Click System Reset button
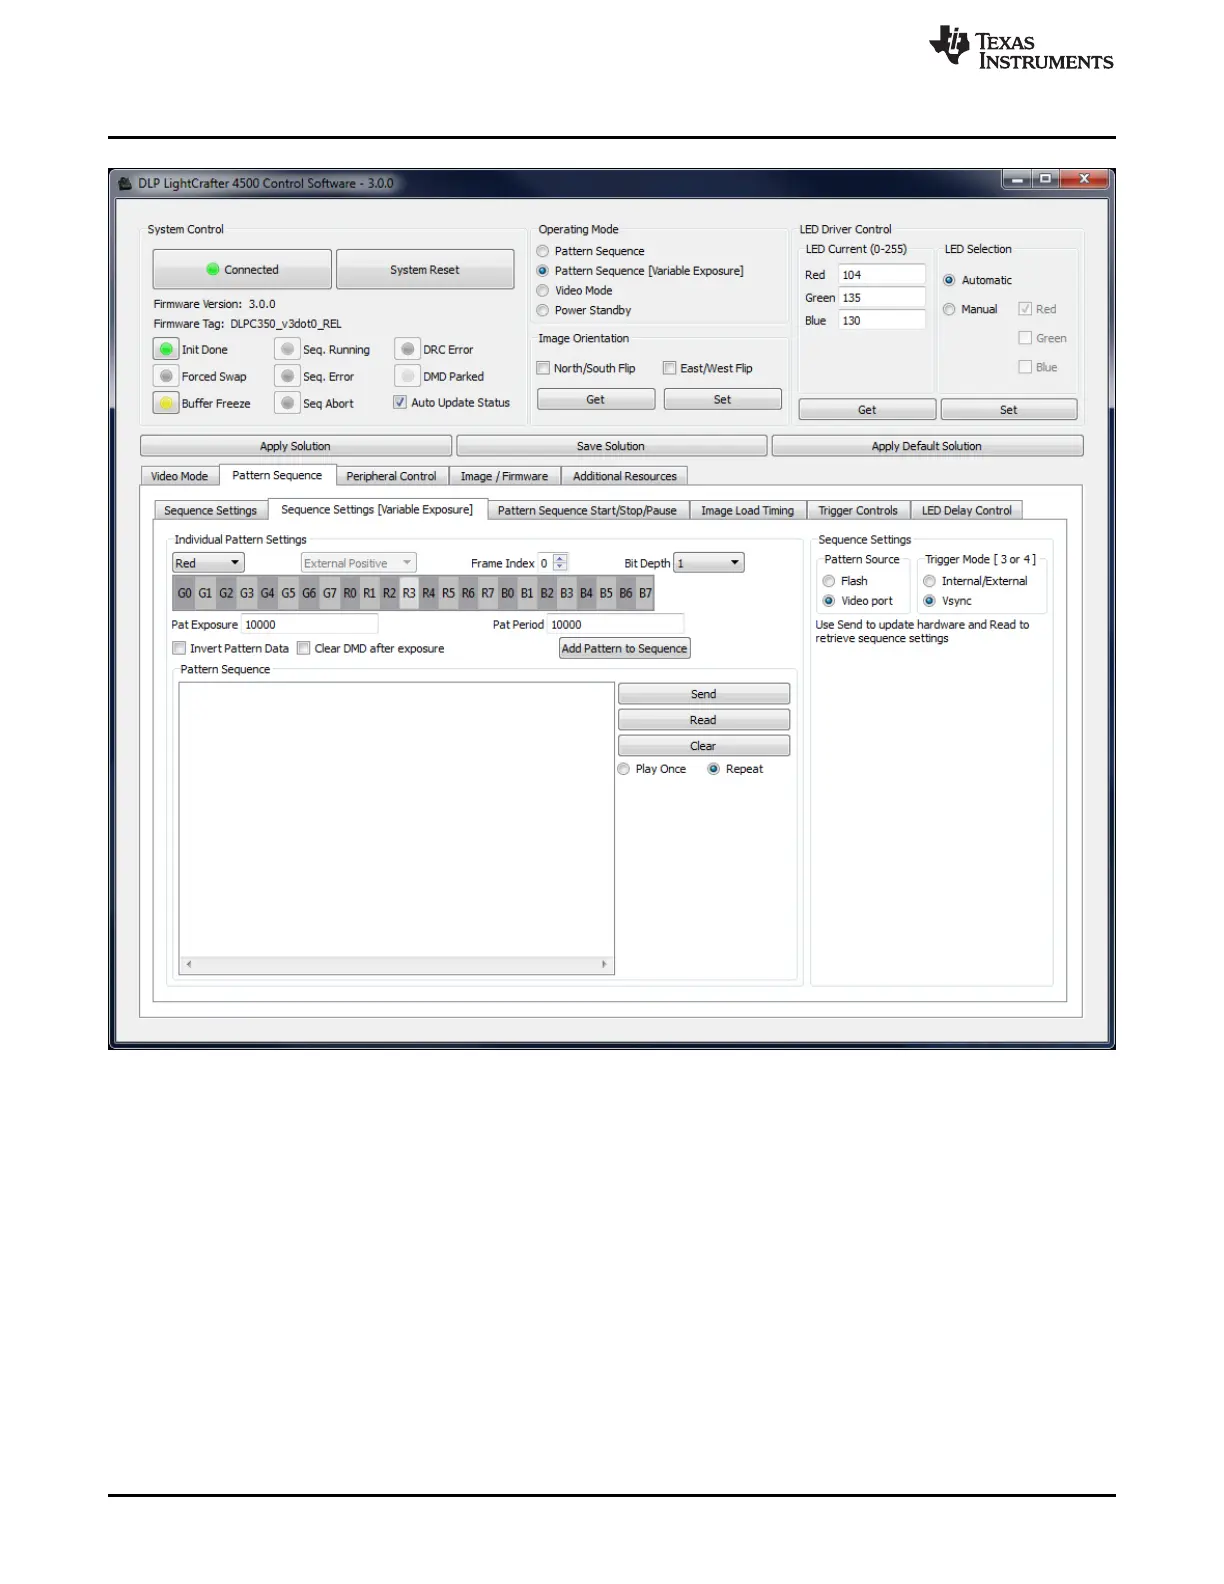Viewport: 1224px width, 1584px height. [x=425, y=269]
